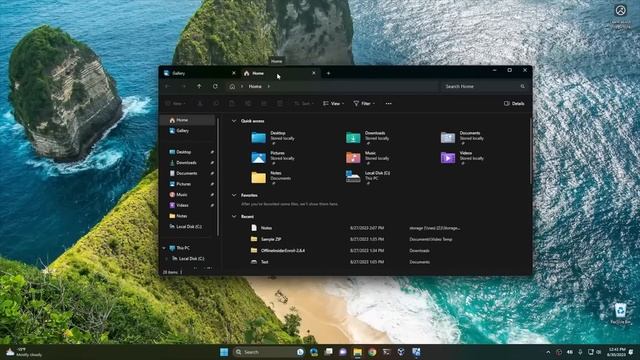Click the main pane vertical scrollbar

coord(530,151)
